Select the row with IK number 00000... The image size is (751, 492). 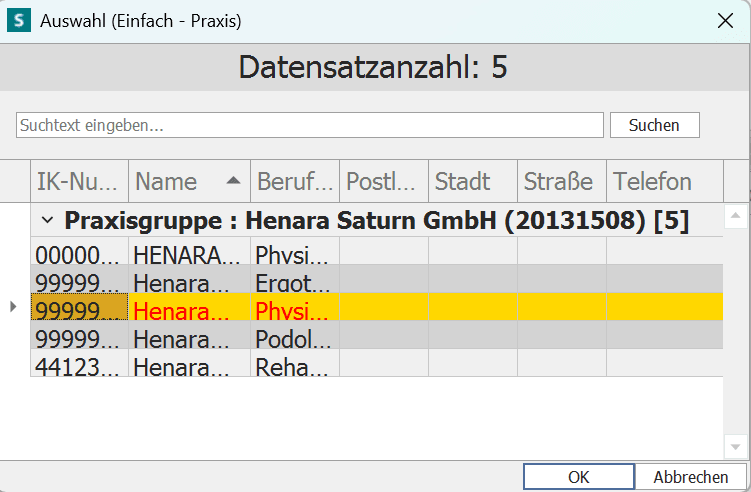coord(377,251)
